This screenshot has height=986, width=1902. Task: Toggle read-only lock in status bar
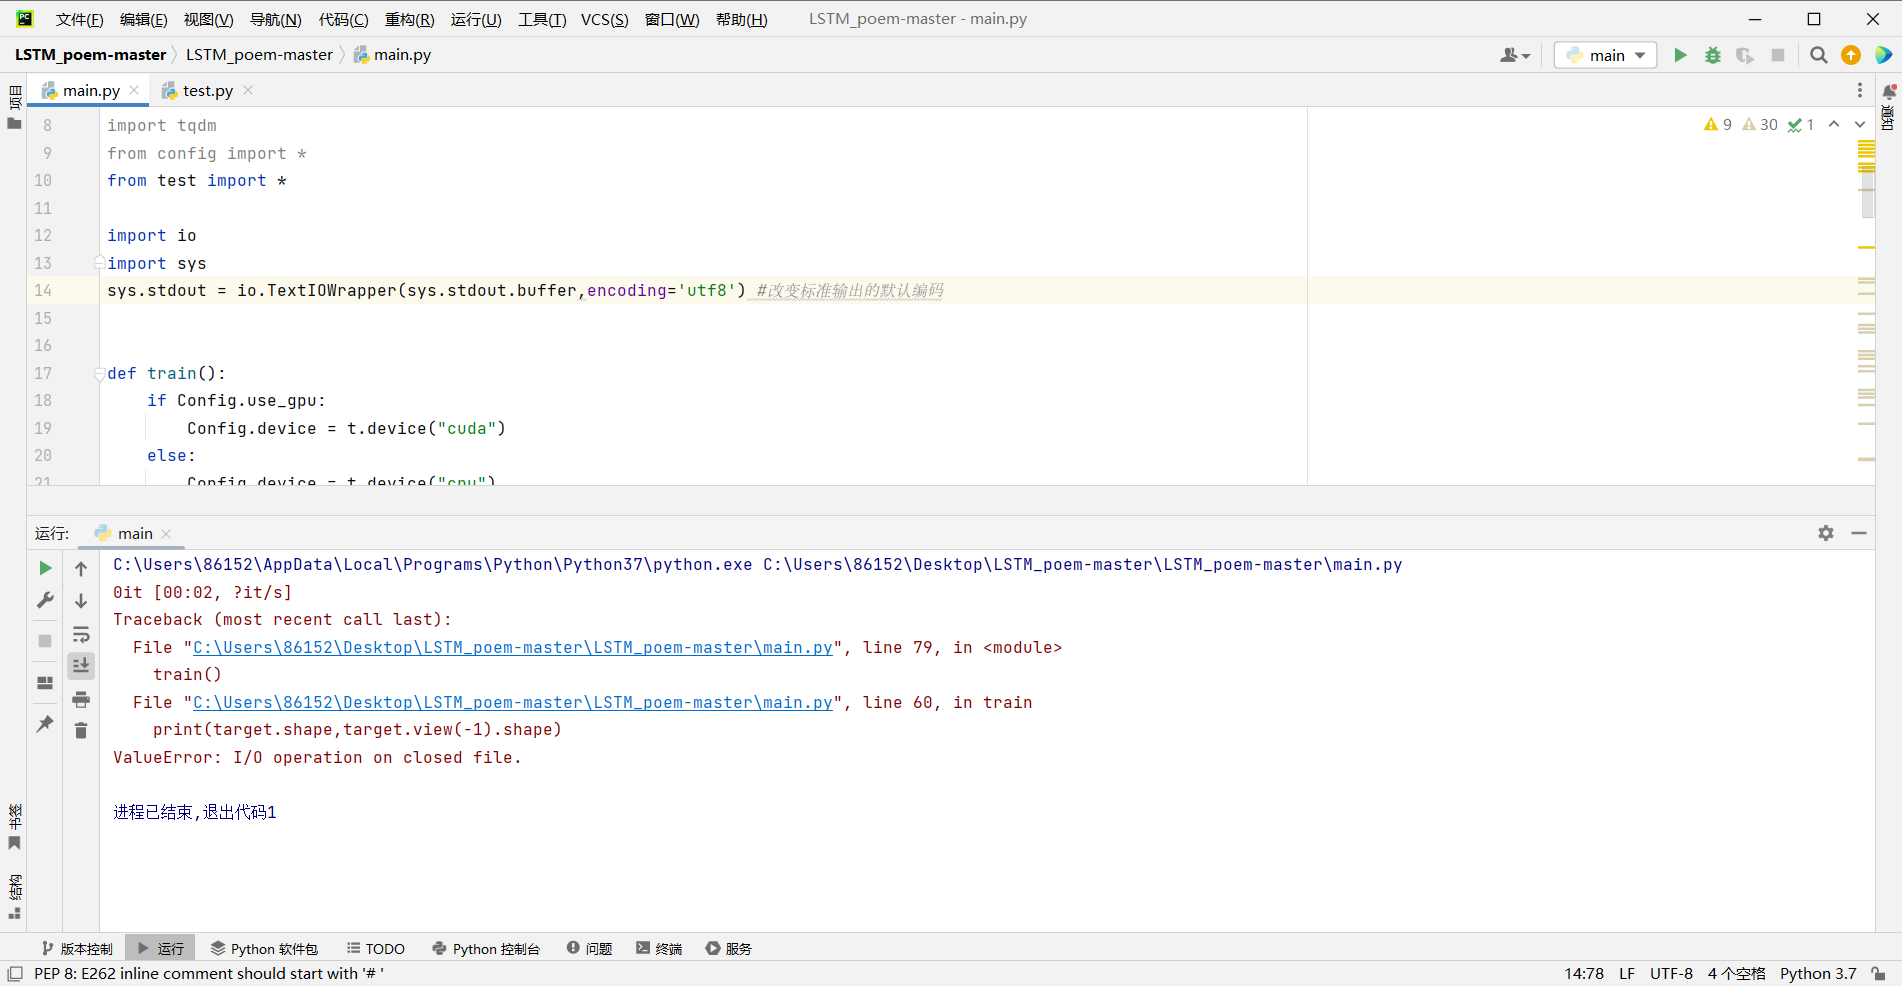(1879, 973)
